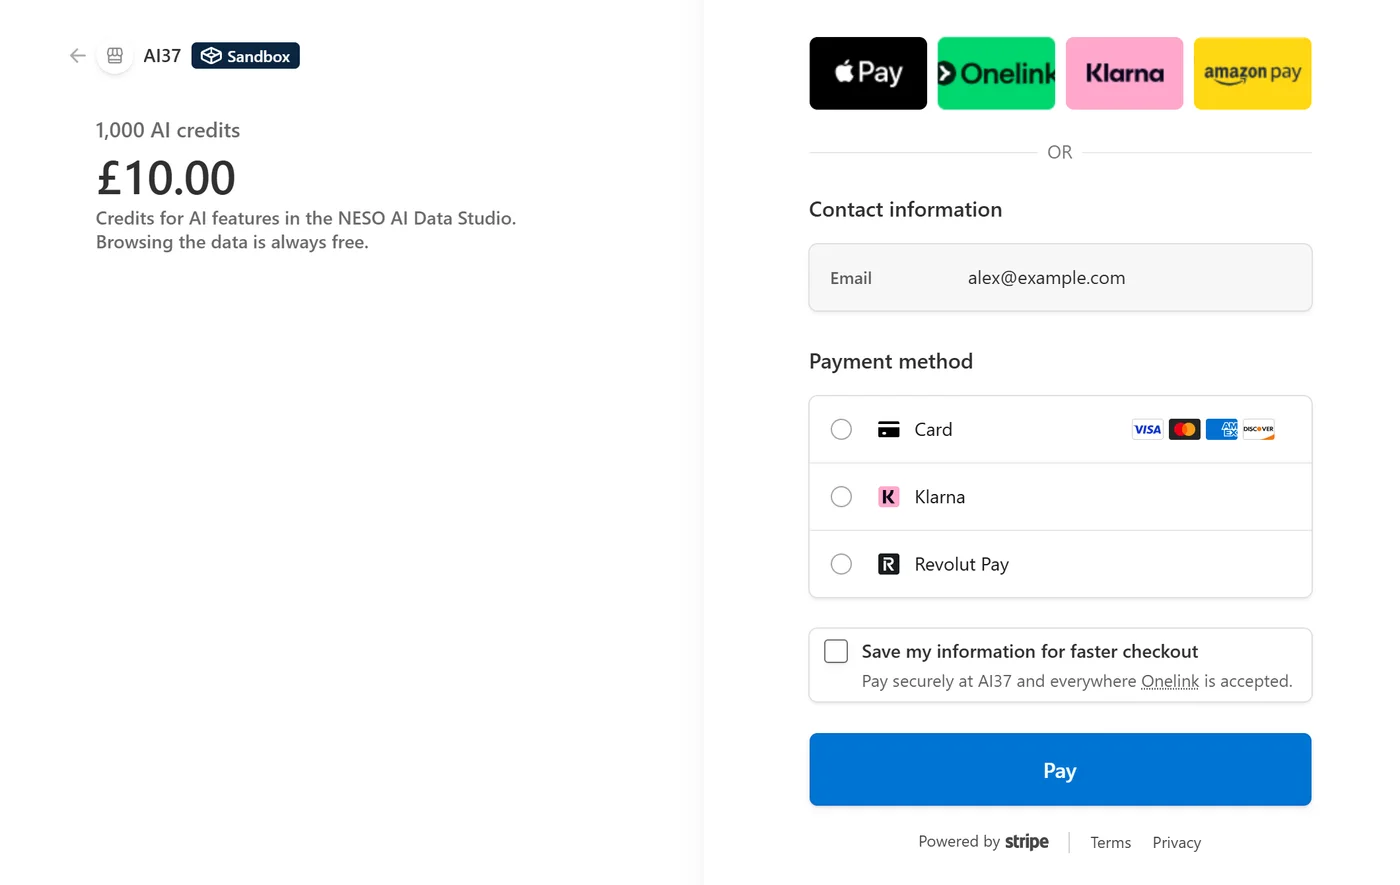Click the AI37 merchant name
1400x885 pixels.
click(x=162, y=56)
